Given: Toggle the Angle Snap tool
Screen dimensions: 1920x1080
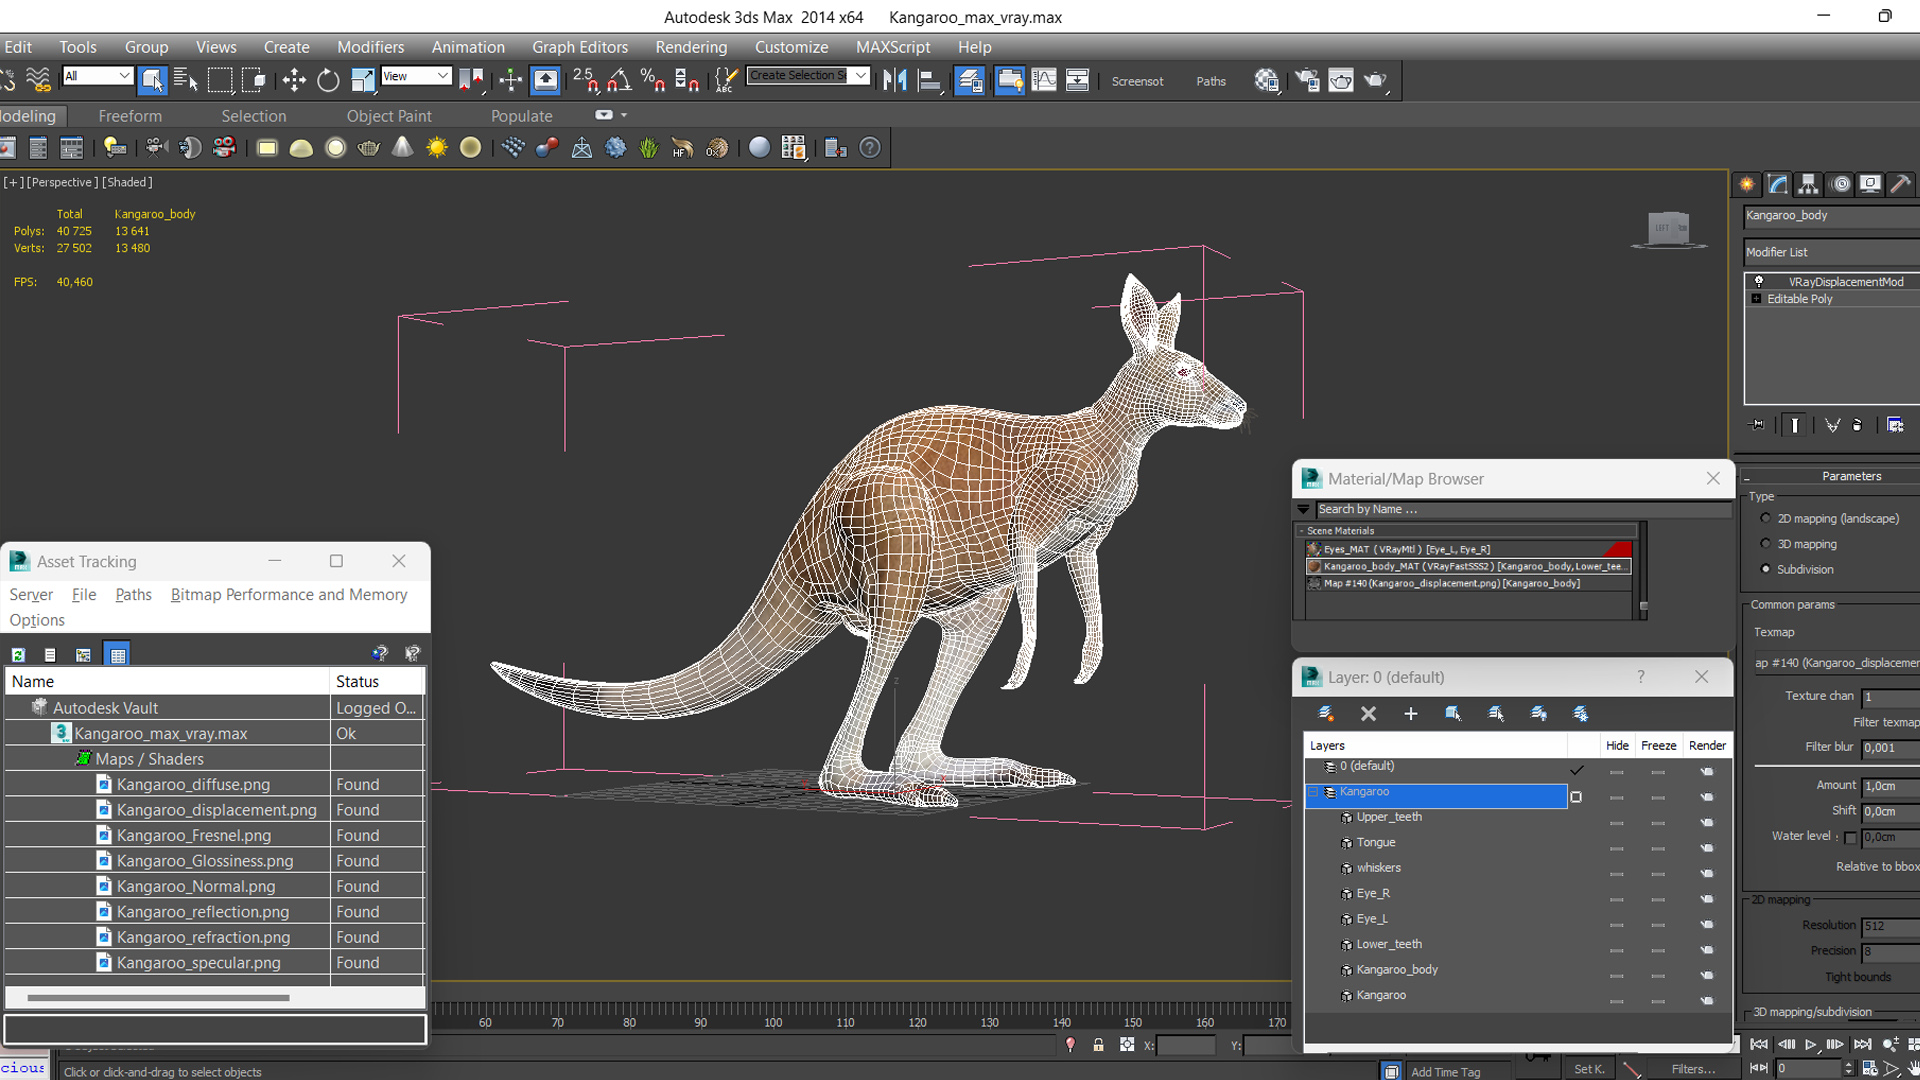Looking at the screenshot, I should [x=619, y=80].
